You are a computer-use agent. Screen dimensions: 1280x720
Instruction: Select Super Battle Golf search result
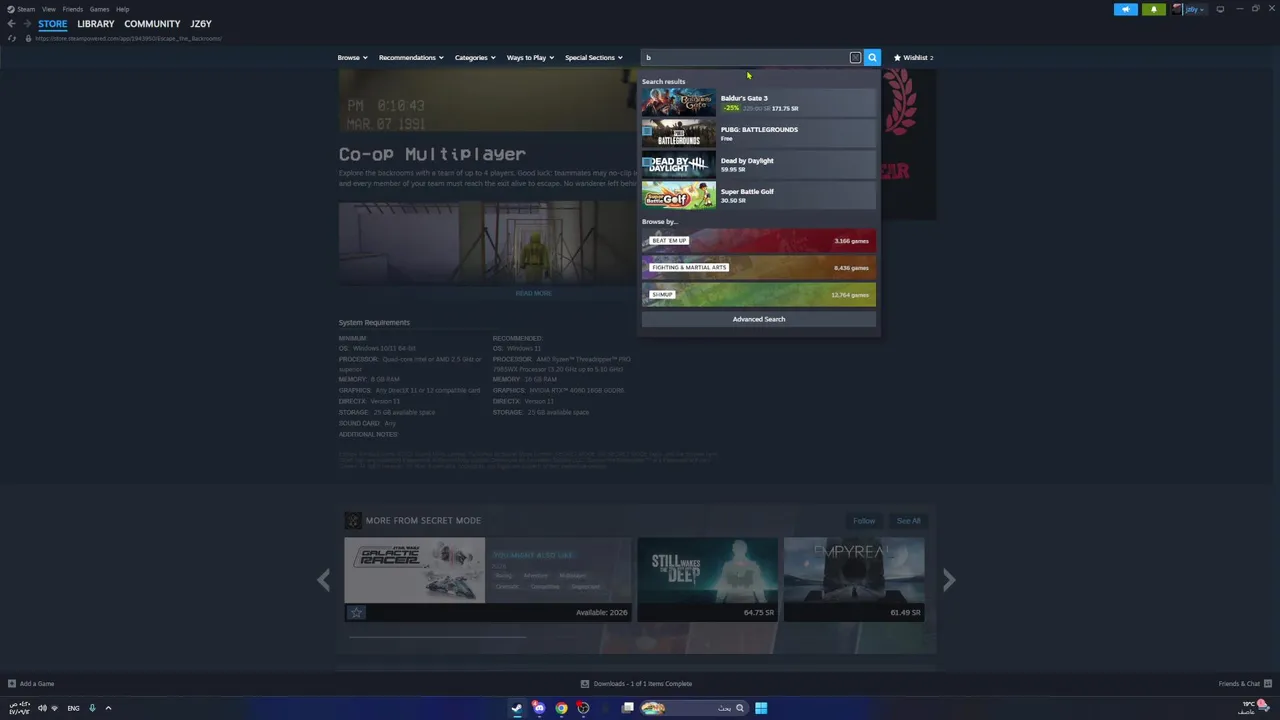(759, 195)
